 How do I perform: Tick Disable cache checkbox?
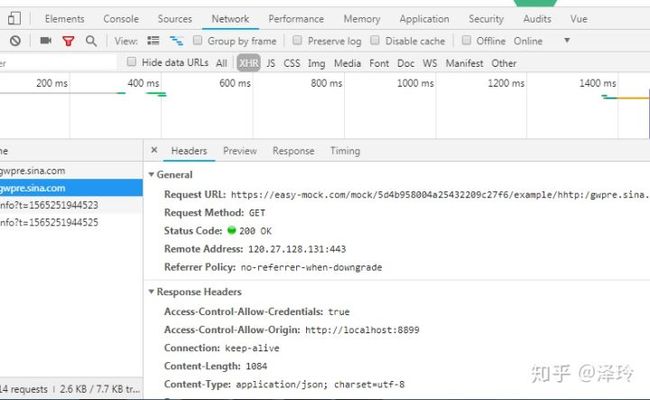pyautogui.click(x=375, y=40)
